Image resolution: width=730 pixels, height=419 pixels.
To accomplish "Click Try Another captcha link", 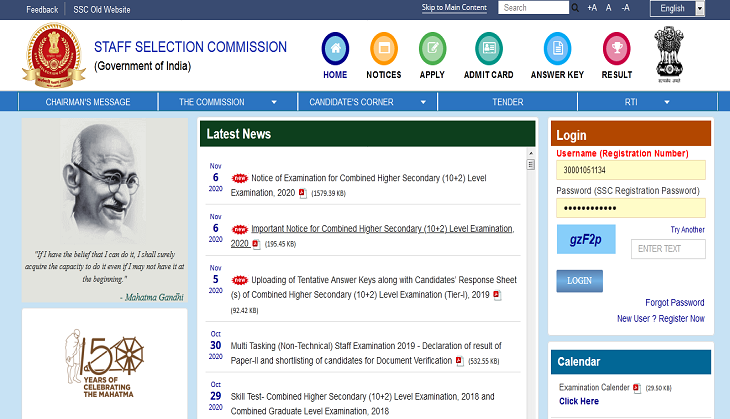I will (x=687, y=230).
